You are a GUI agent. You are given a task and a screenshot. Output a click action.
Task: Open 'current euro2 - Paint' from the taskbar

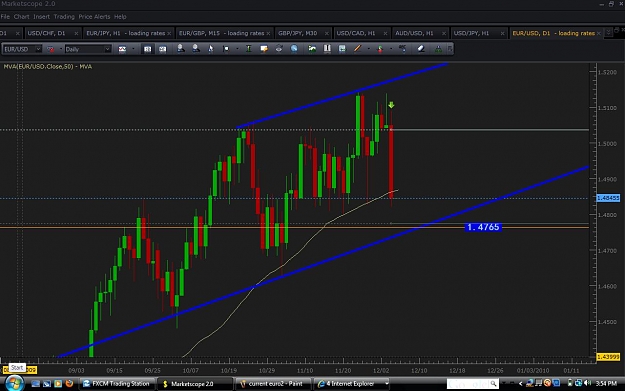[273, 384]
